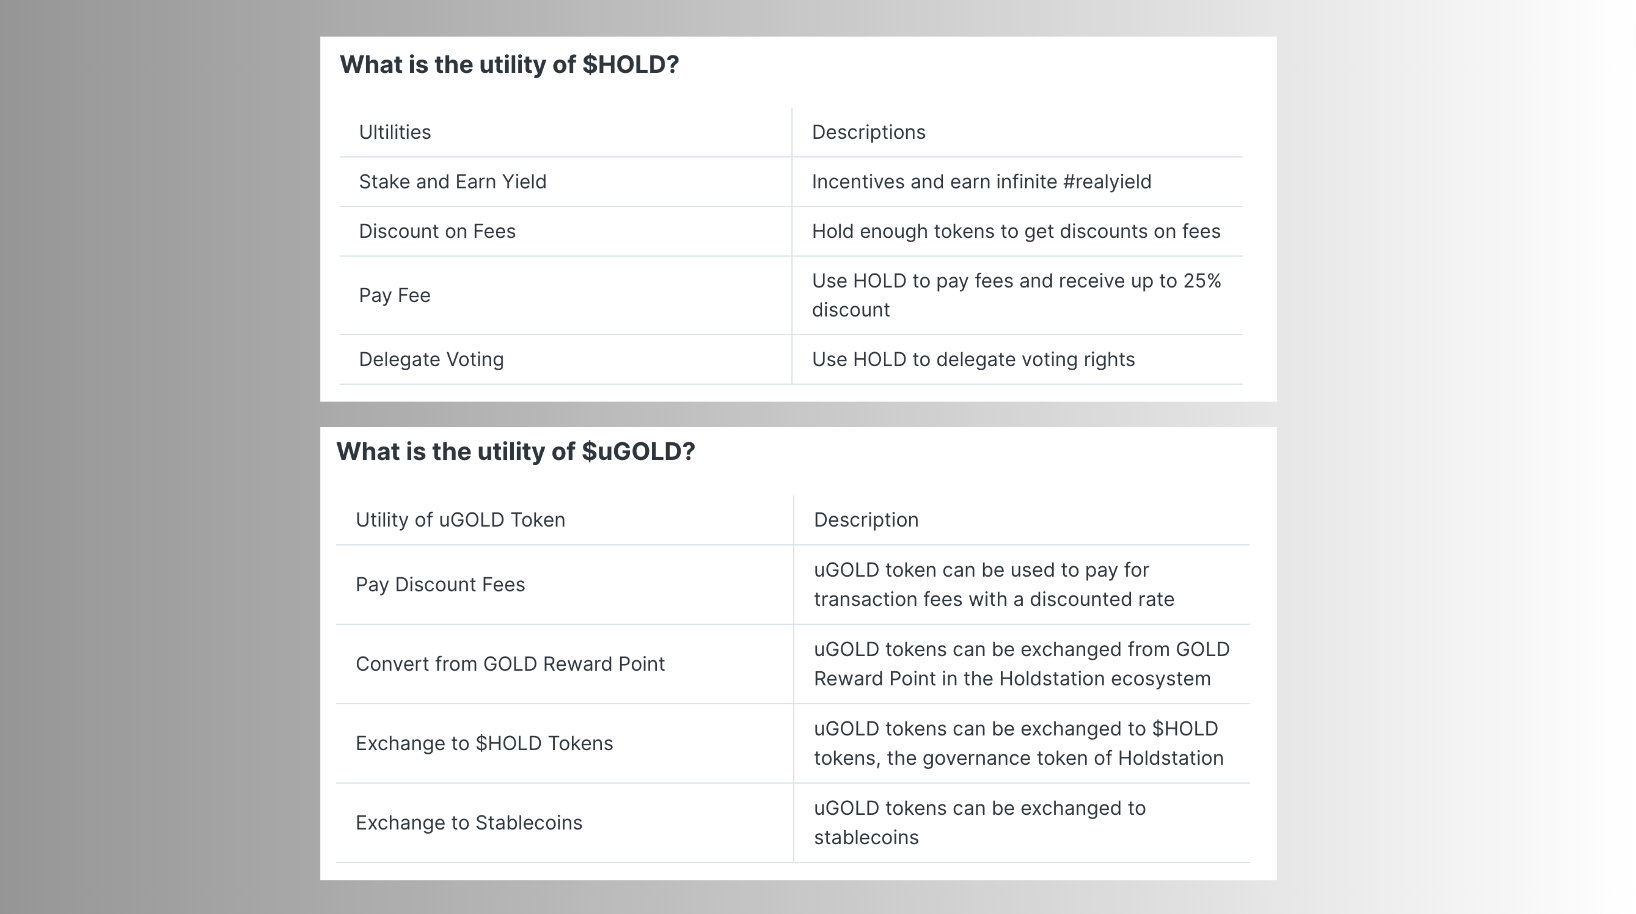The width and height of the screenshot is (1636, 914).
Task: Click 'Hold enough tokens to get discounts' description
Action: coord(1016,231)
